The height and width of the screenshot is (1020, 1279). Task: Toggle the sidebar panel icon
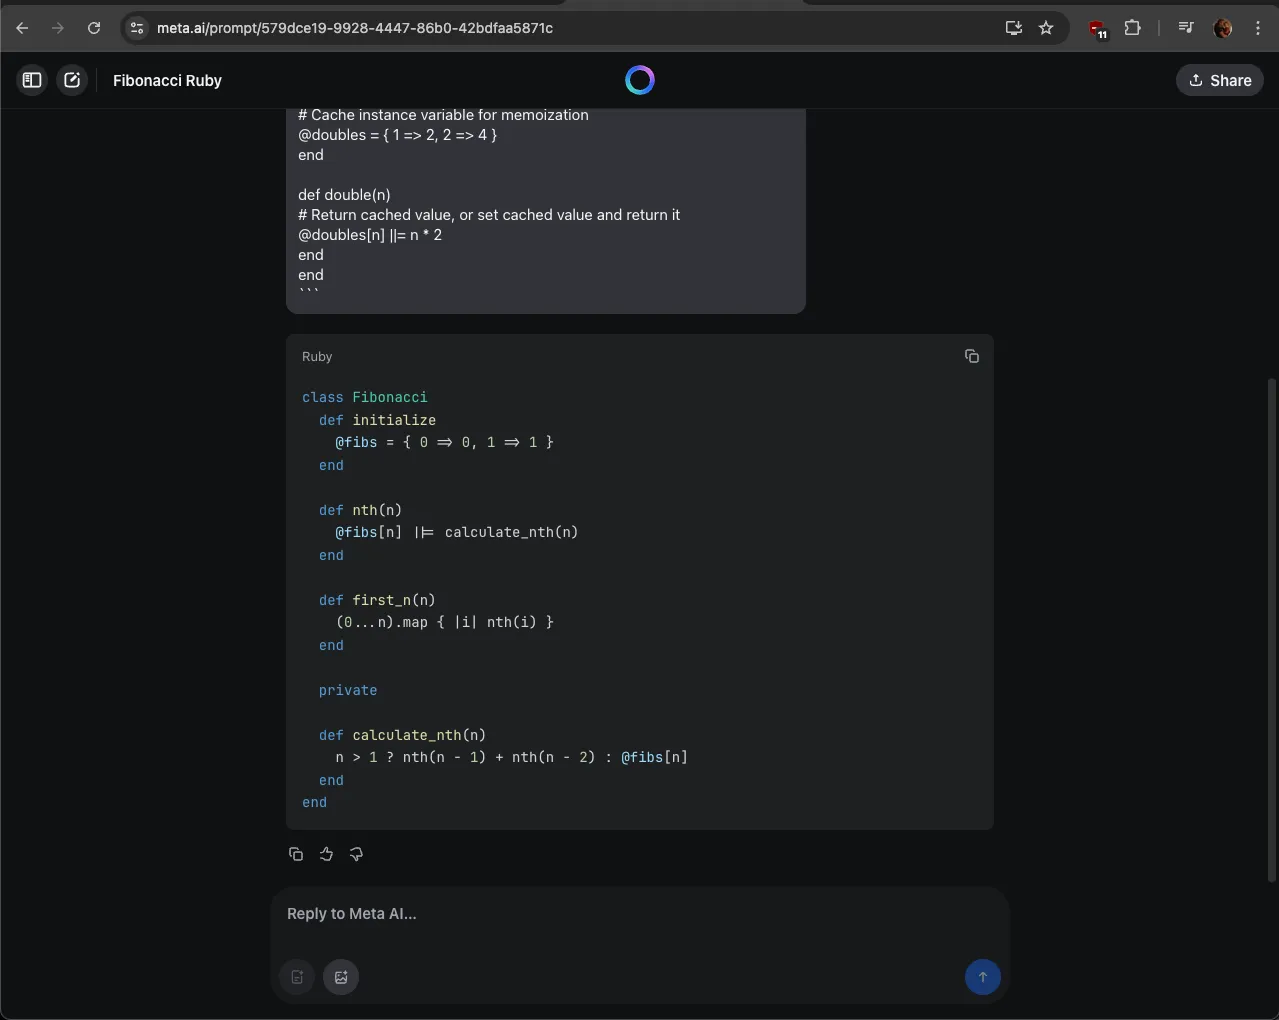coord(32,80)
